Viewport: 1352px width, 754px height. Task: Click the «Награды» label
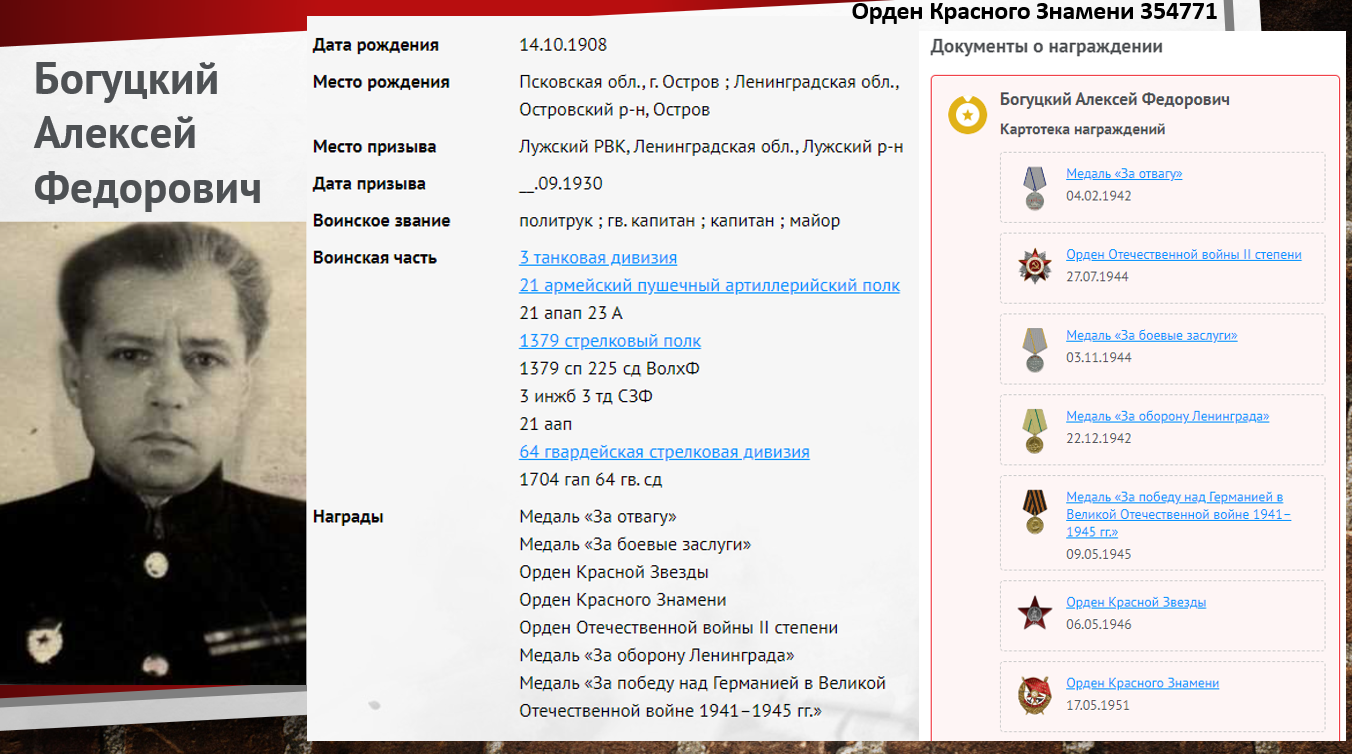click(x=348, y=517)
